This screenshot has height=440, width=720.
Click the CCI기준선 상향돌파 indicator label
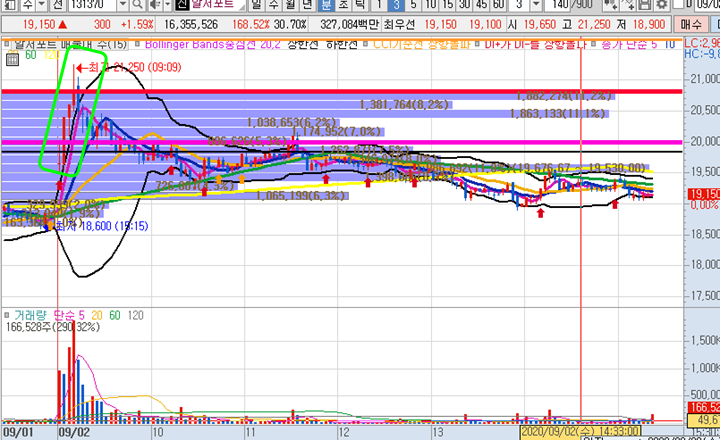[421, 44]
